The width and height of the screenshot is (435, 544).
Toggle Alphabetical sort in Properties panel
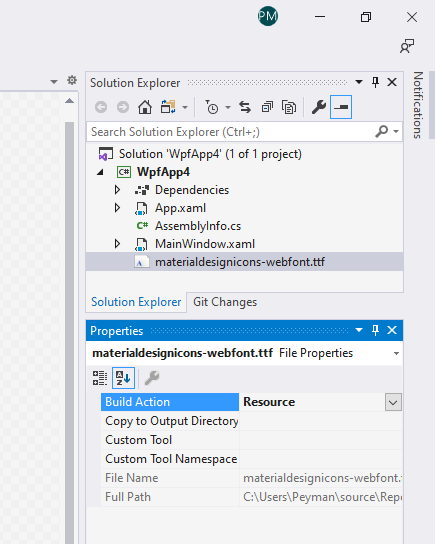(x=123, y=378)
